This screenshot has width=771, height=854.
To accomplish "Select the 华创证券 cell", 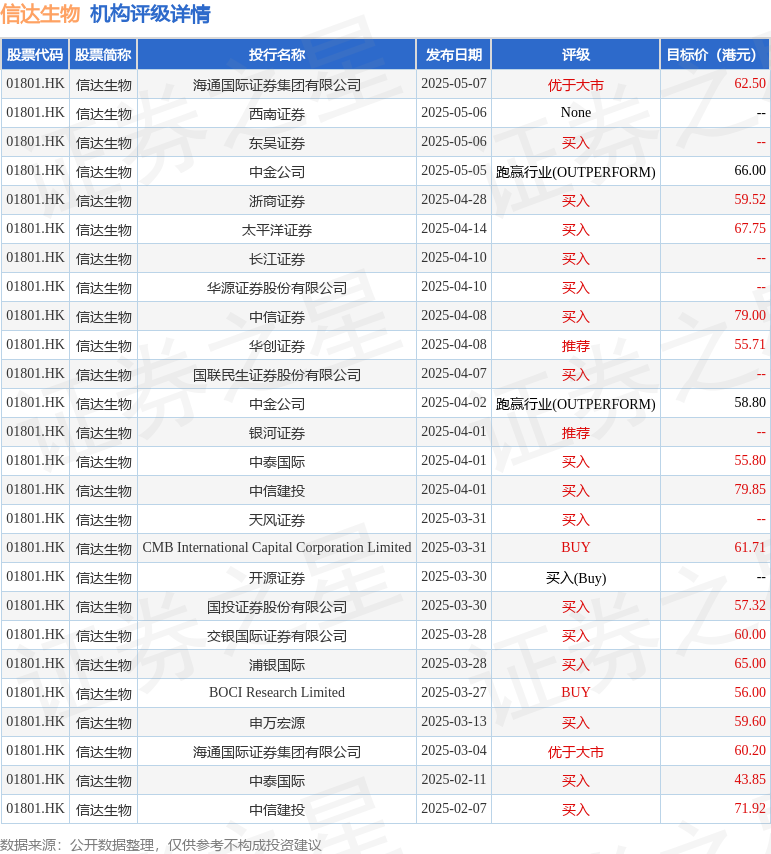I will click(277, 346).
